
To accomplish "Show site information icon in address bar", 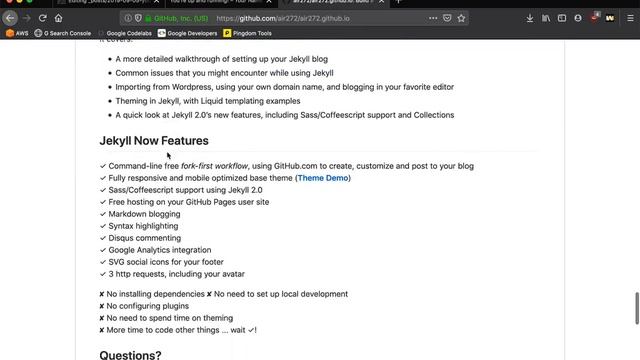I will coord(128,18).
